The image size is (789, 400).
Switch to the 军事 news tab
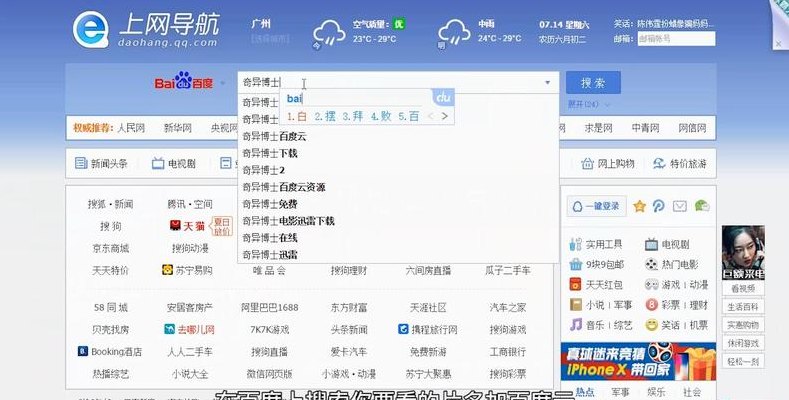click(620, 391)
